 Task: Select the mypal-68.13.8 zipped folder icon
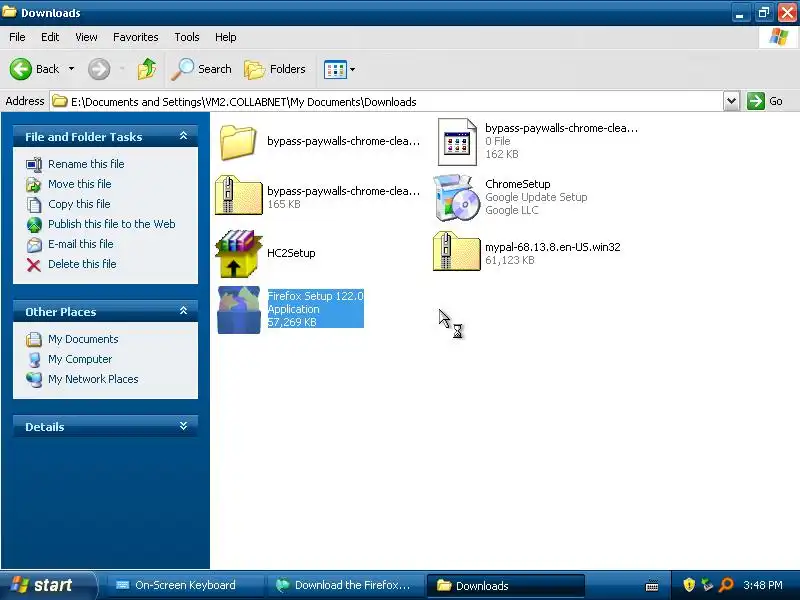457,252
